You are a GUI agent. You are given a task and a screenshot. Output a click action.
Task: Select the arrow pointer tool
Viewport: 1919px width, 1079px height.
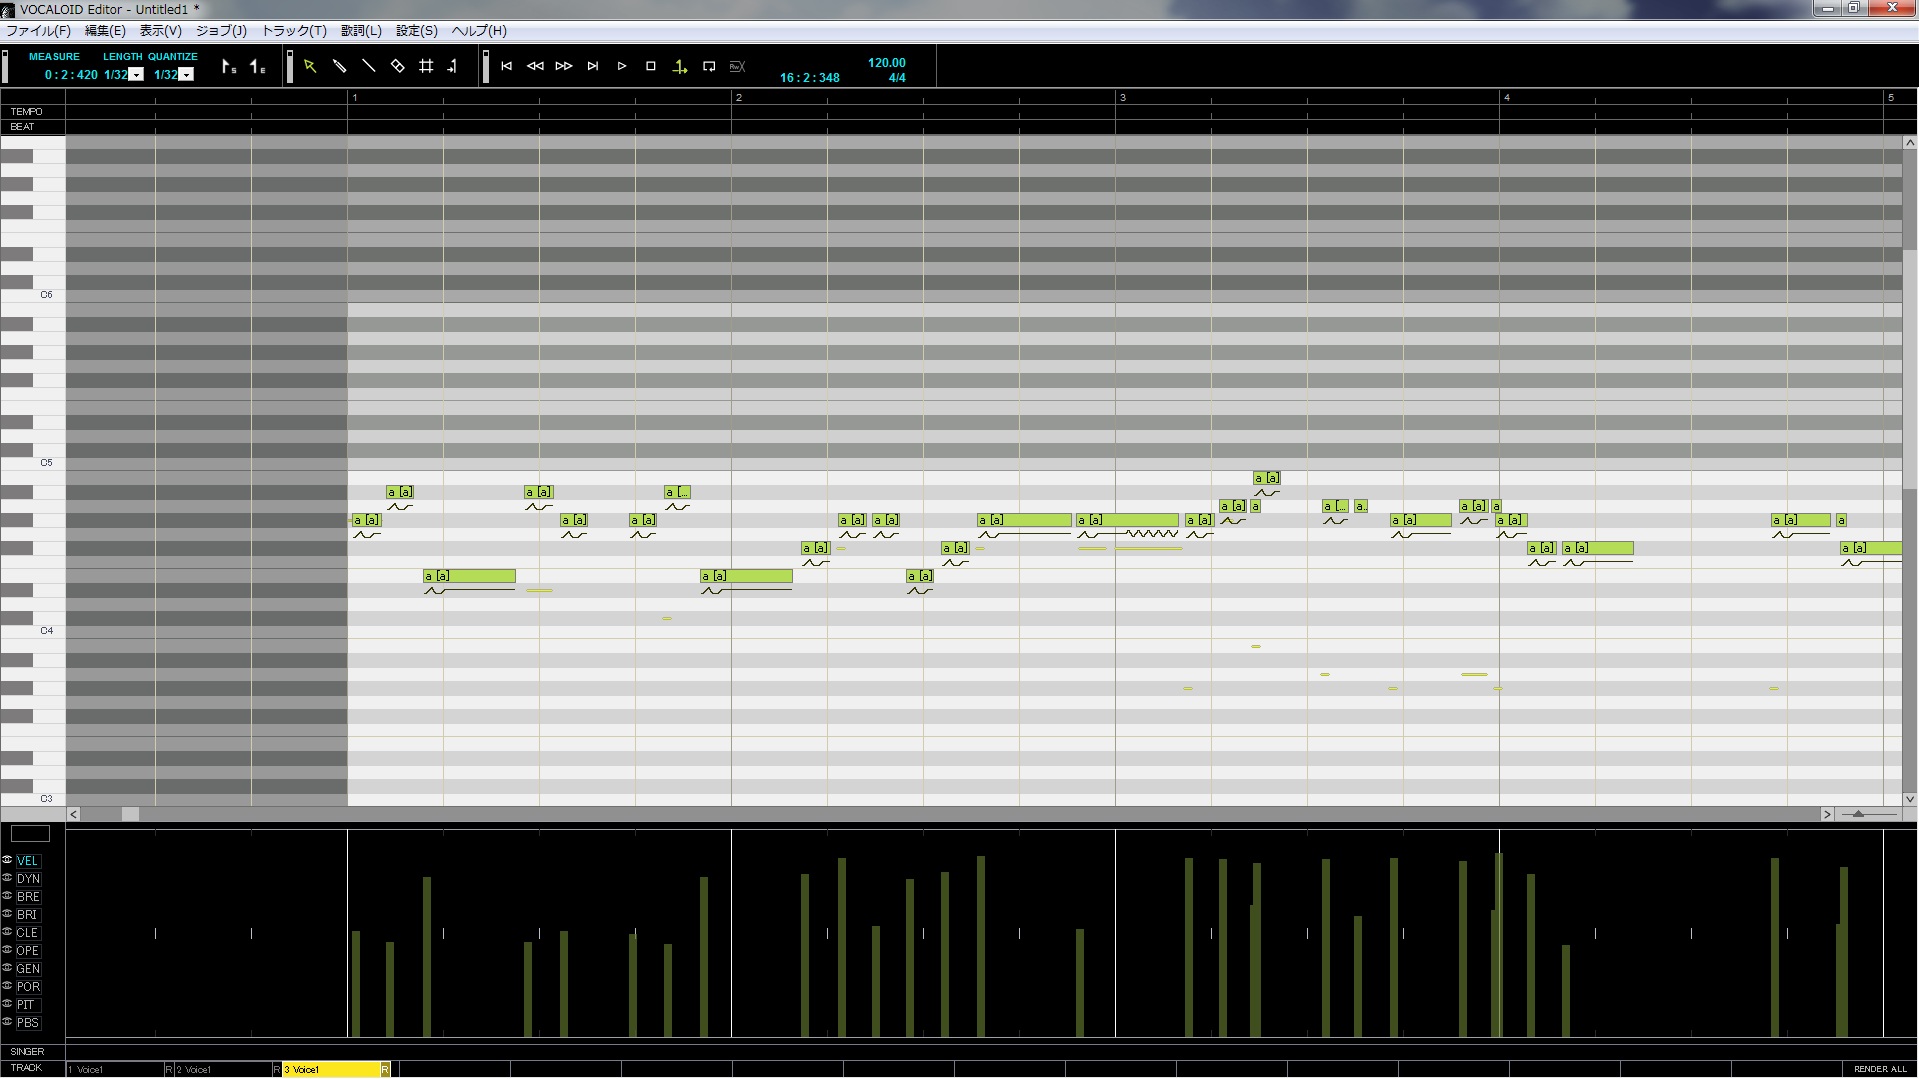pos(310,66)
